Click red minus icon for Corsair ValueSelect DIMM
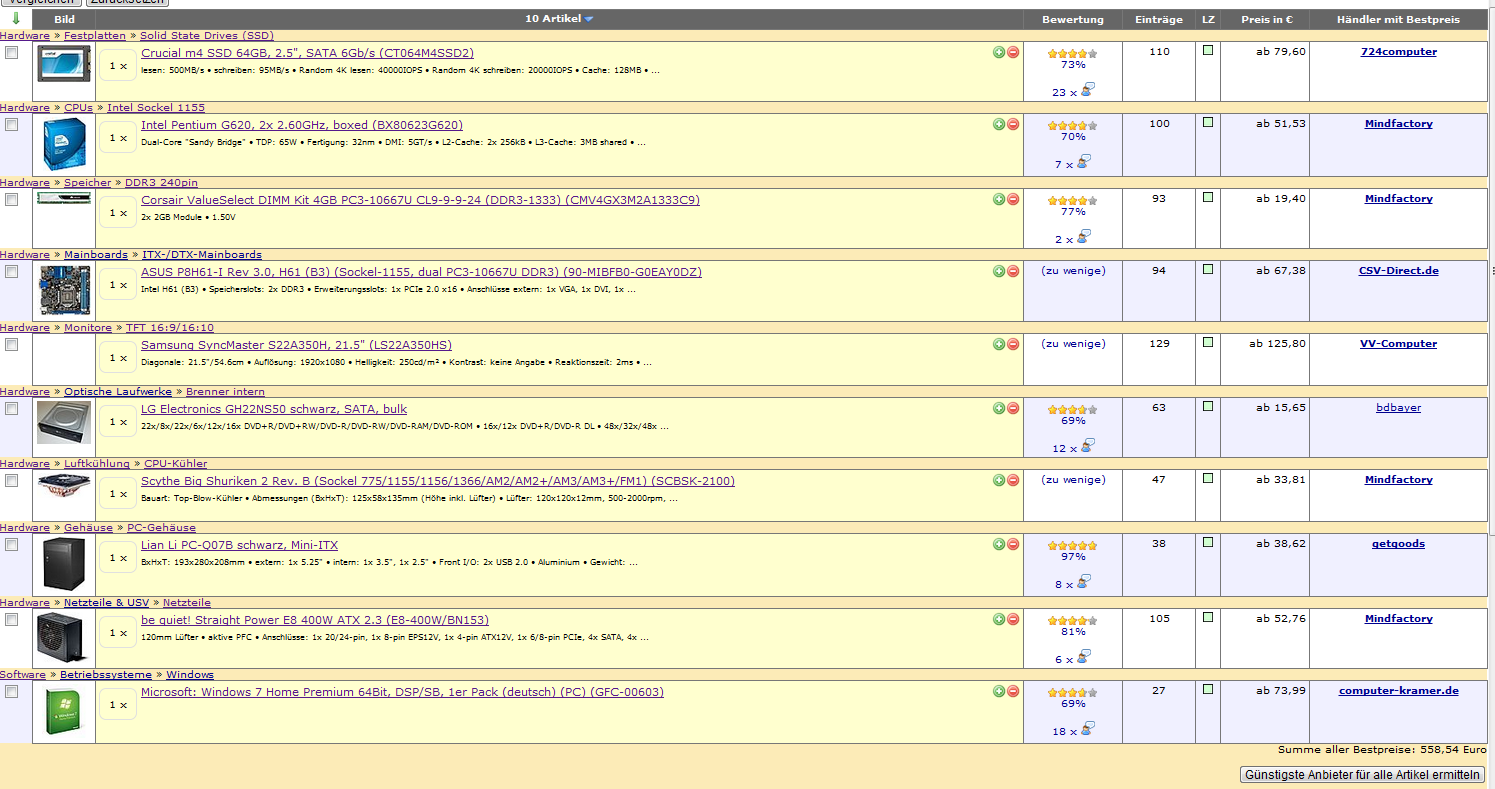 [1013, 199]
